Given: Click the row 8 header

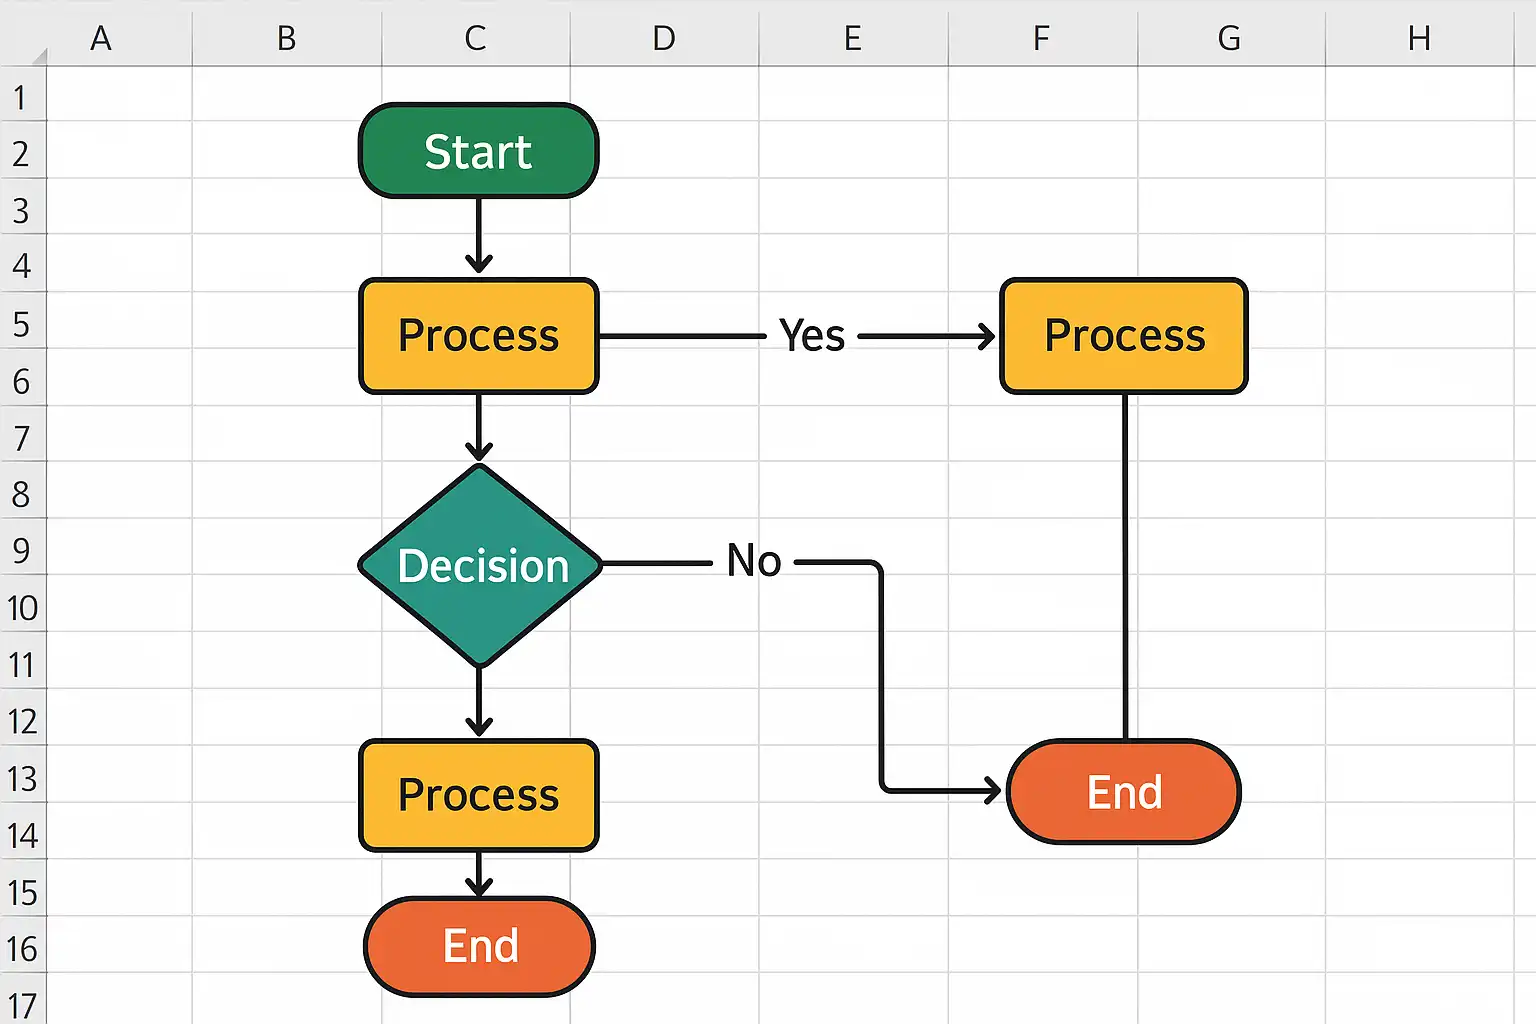Looking at the screenshot, I should pos(20,494).
